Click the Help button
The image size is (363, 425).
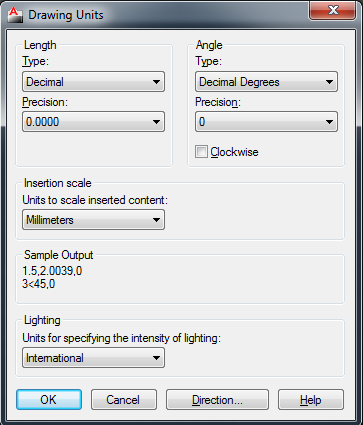point(311,399)
